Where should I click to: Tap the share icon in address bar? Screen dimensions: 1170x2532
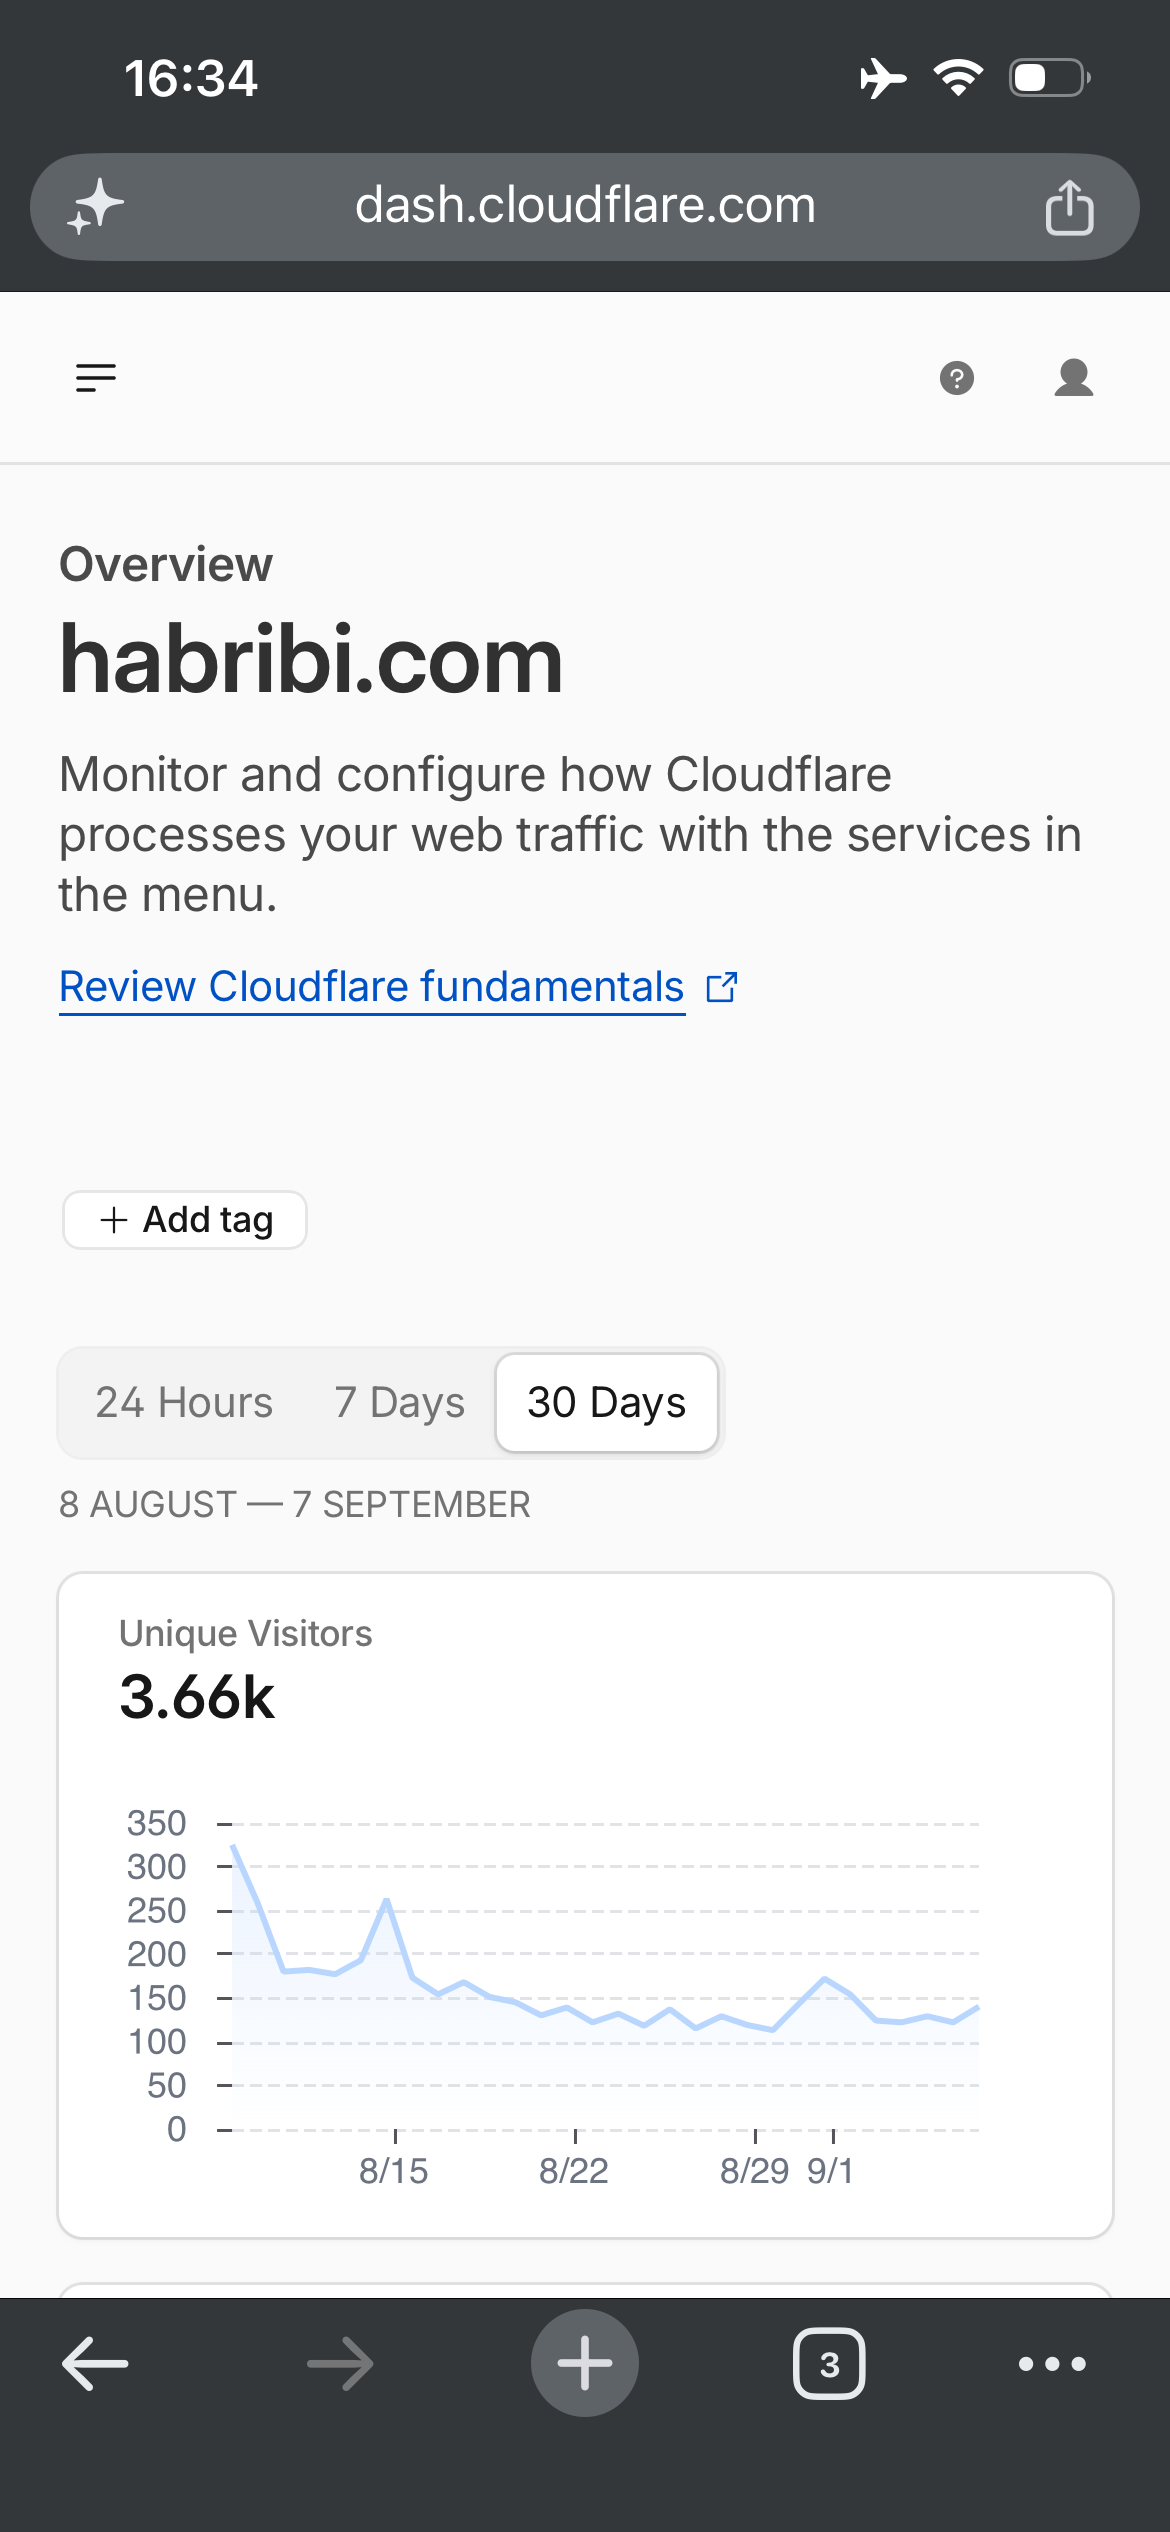point(1069,207)
